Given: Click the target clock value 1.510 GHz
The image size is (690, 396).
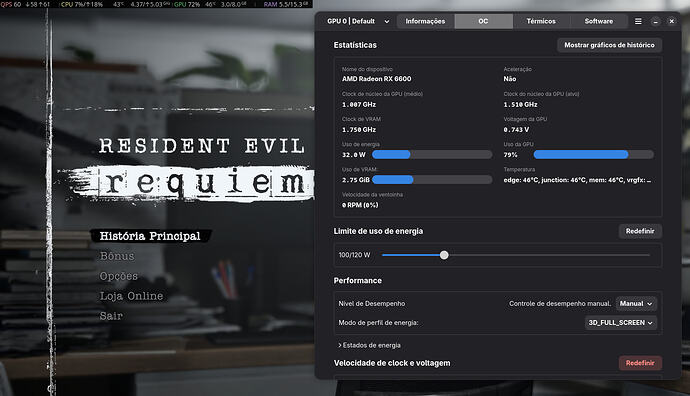Looking at the screenshot, I should pos(520,105).
